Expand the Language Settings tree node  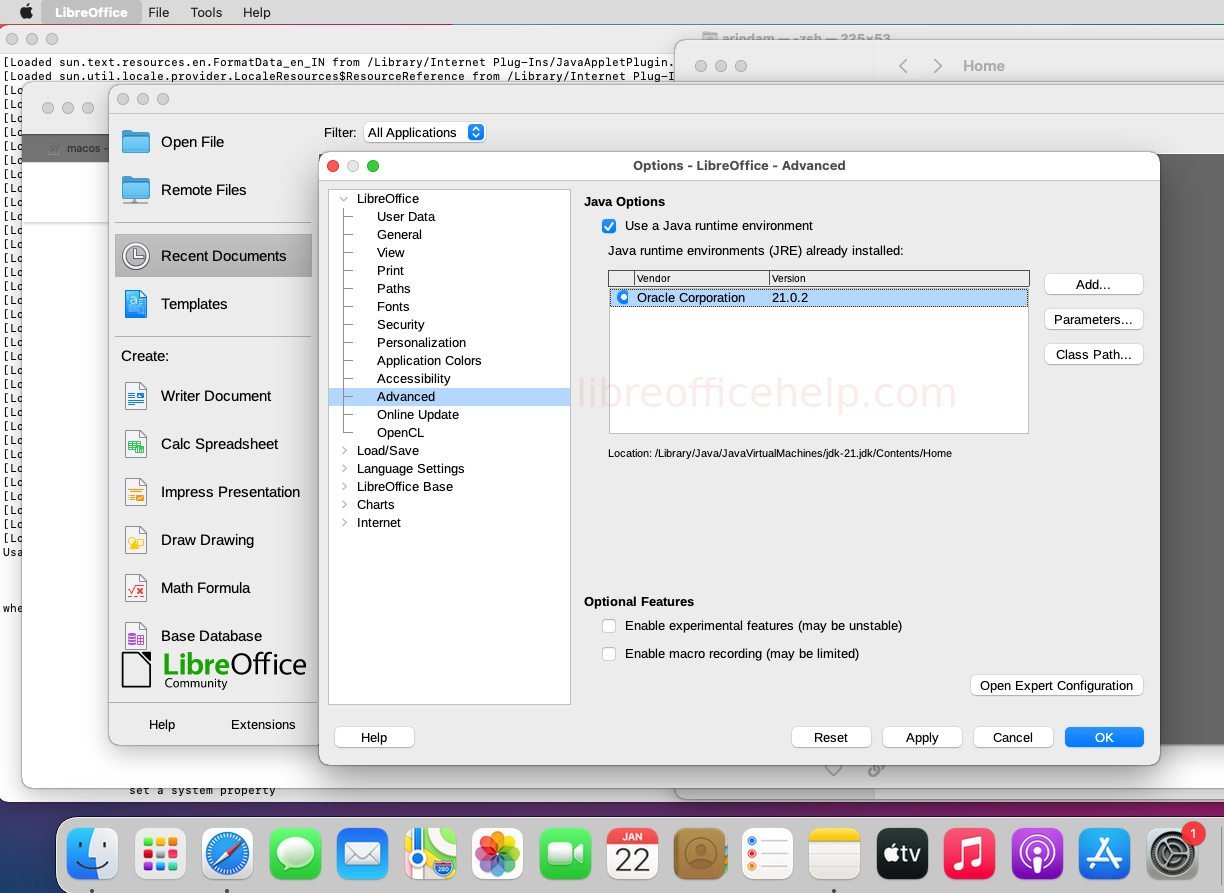pos(344,469)
